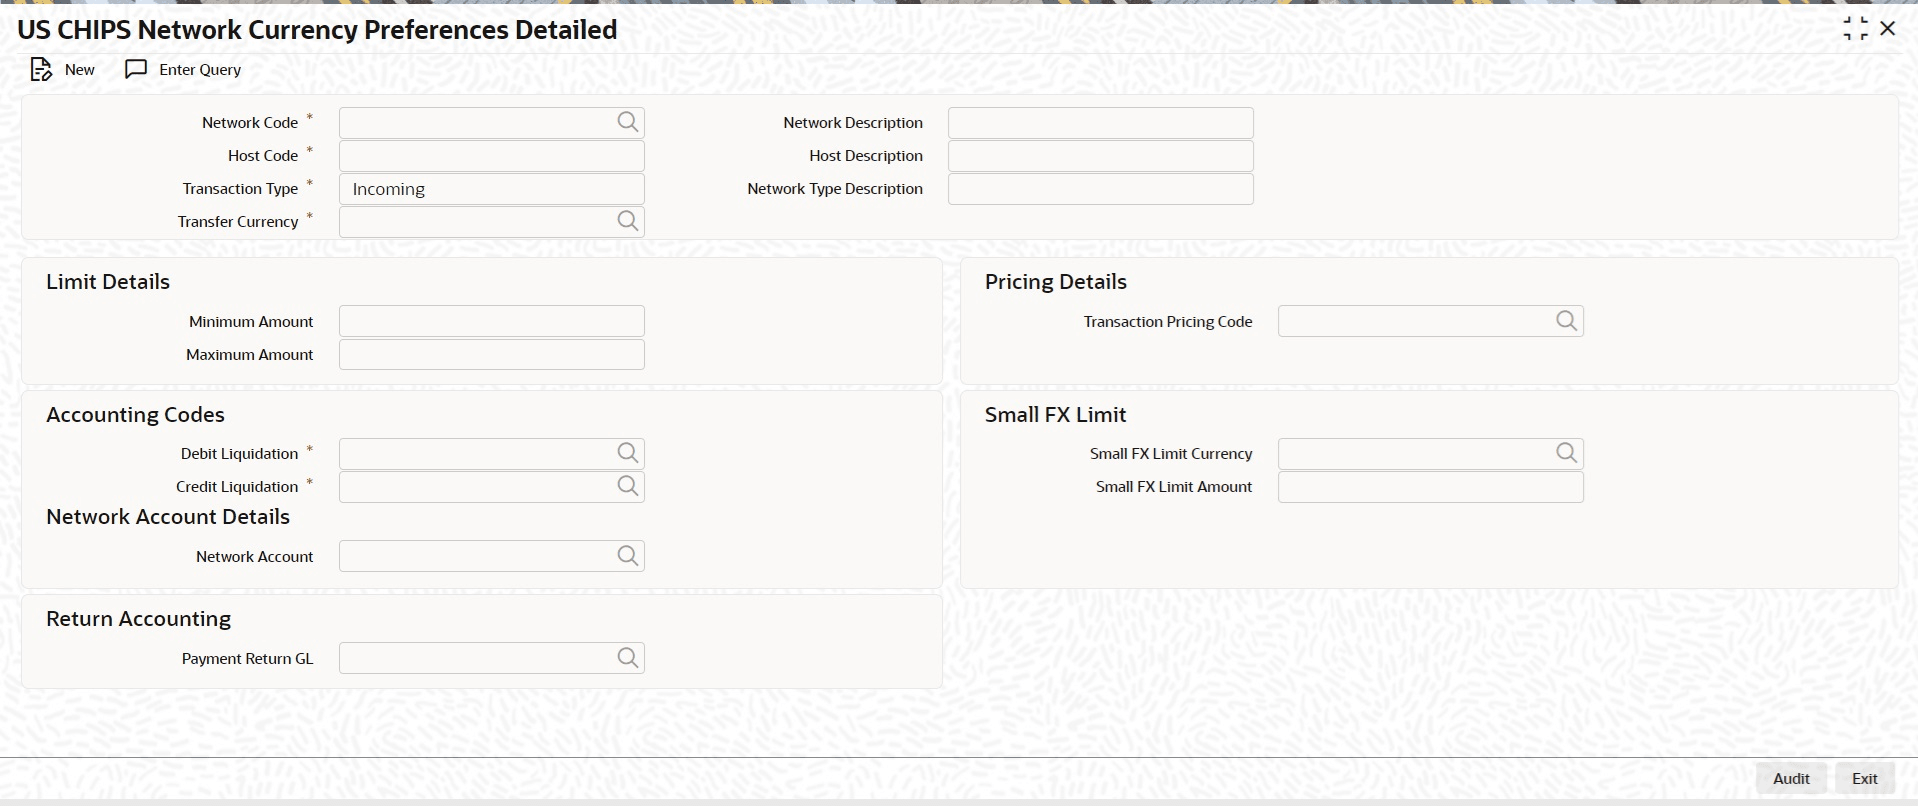Close the US CHIPS preferences window
This screenshot has height=806, width=1918.
[1888, 29]
